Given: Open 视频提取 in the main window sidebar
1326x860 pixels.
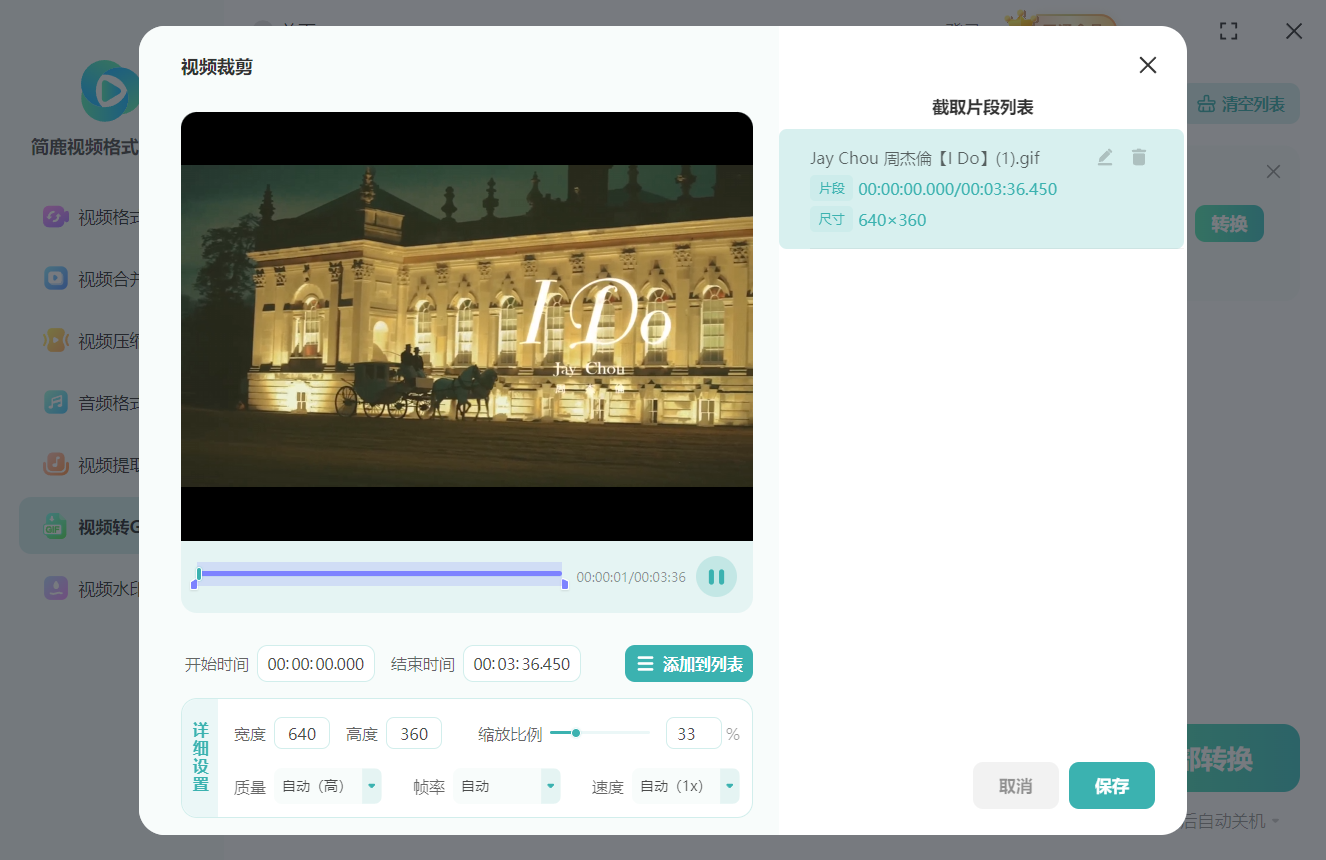Looking at the screenshot, I should click(x=91, y=465).
